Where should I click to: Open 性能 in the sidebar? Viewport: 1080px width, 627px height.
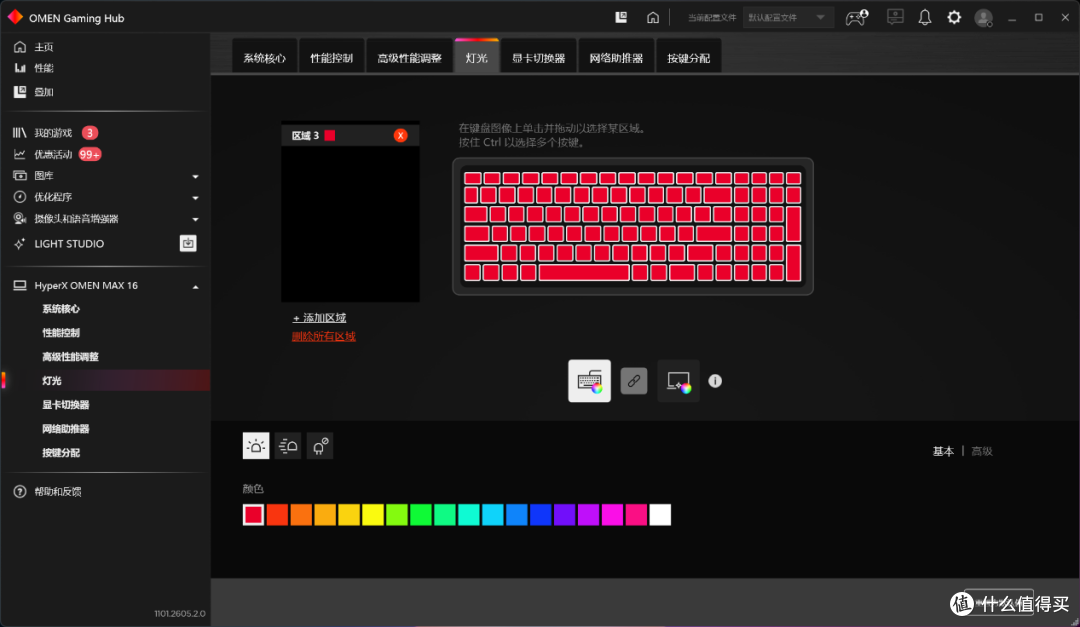(x=44, y=68)
